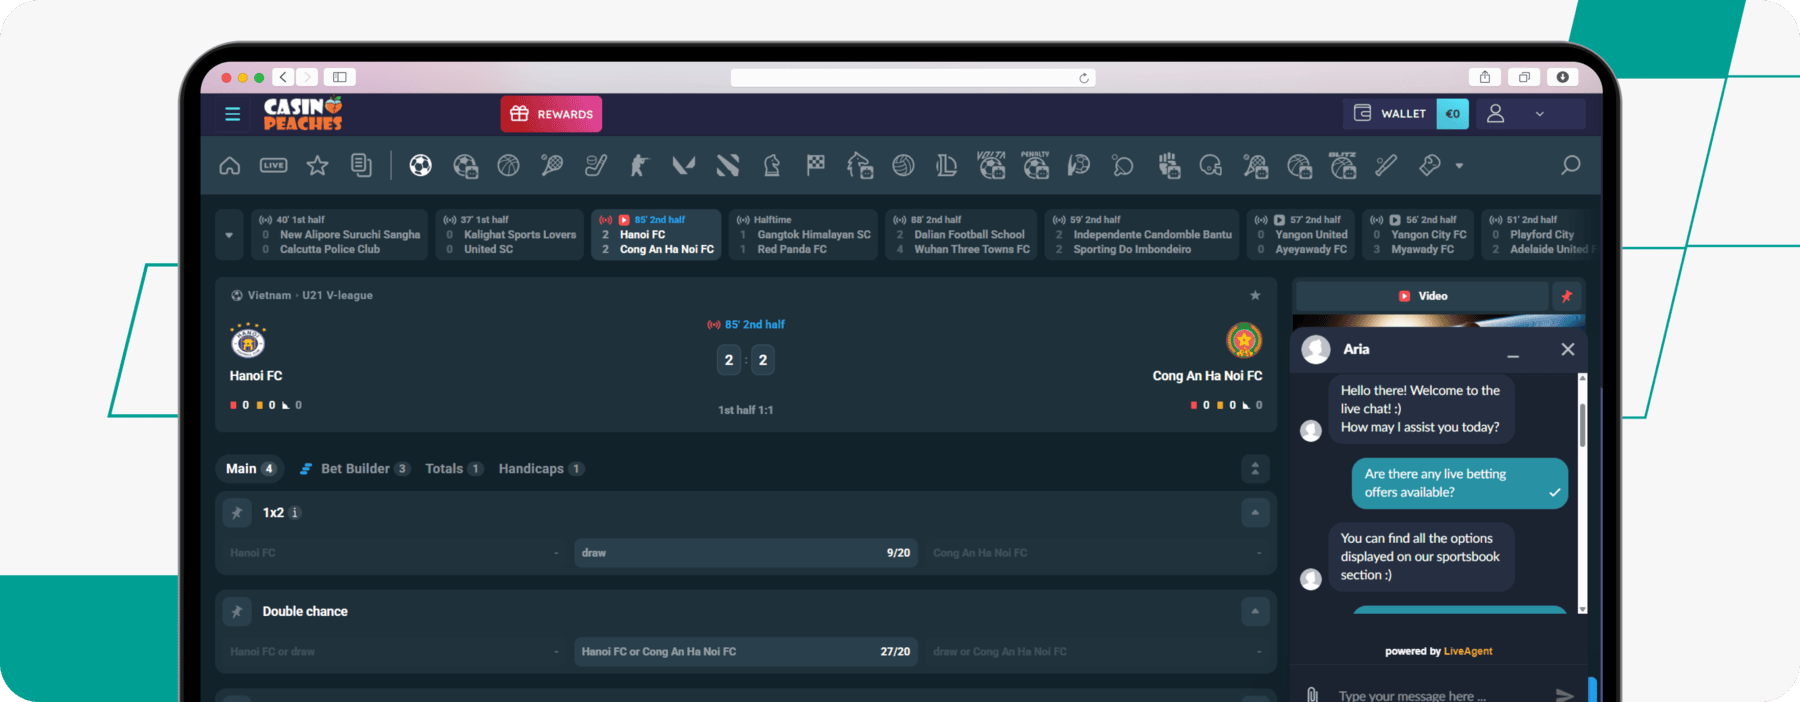Screen dimensions: 1800x702
Task: Pin the 1x2 market
Action: click(x=237, y=513)
